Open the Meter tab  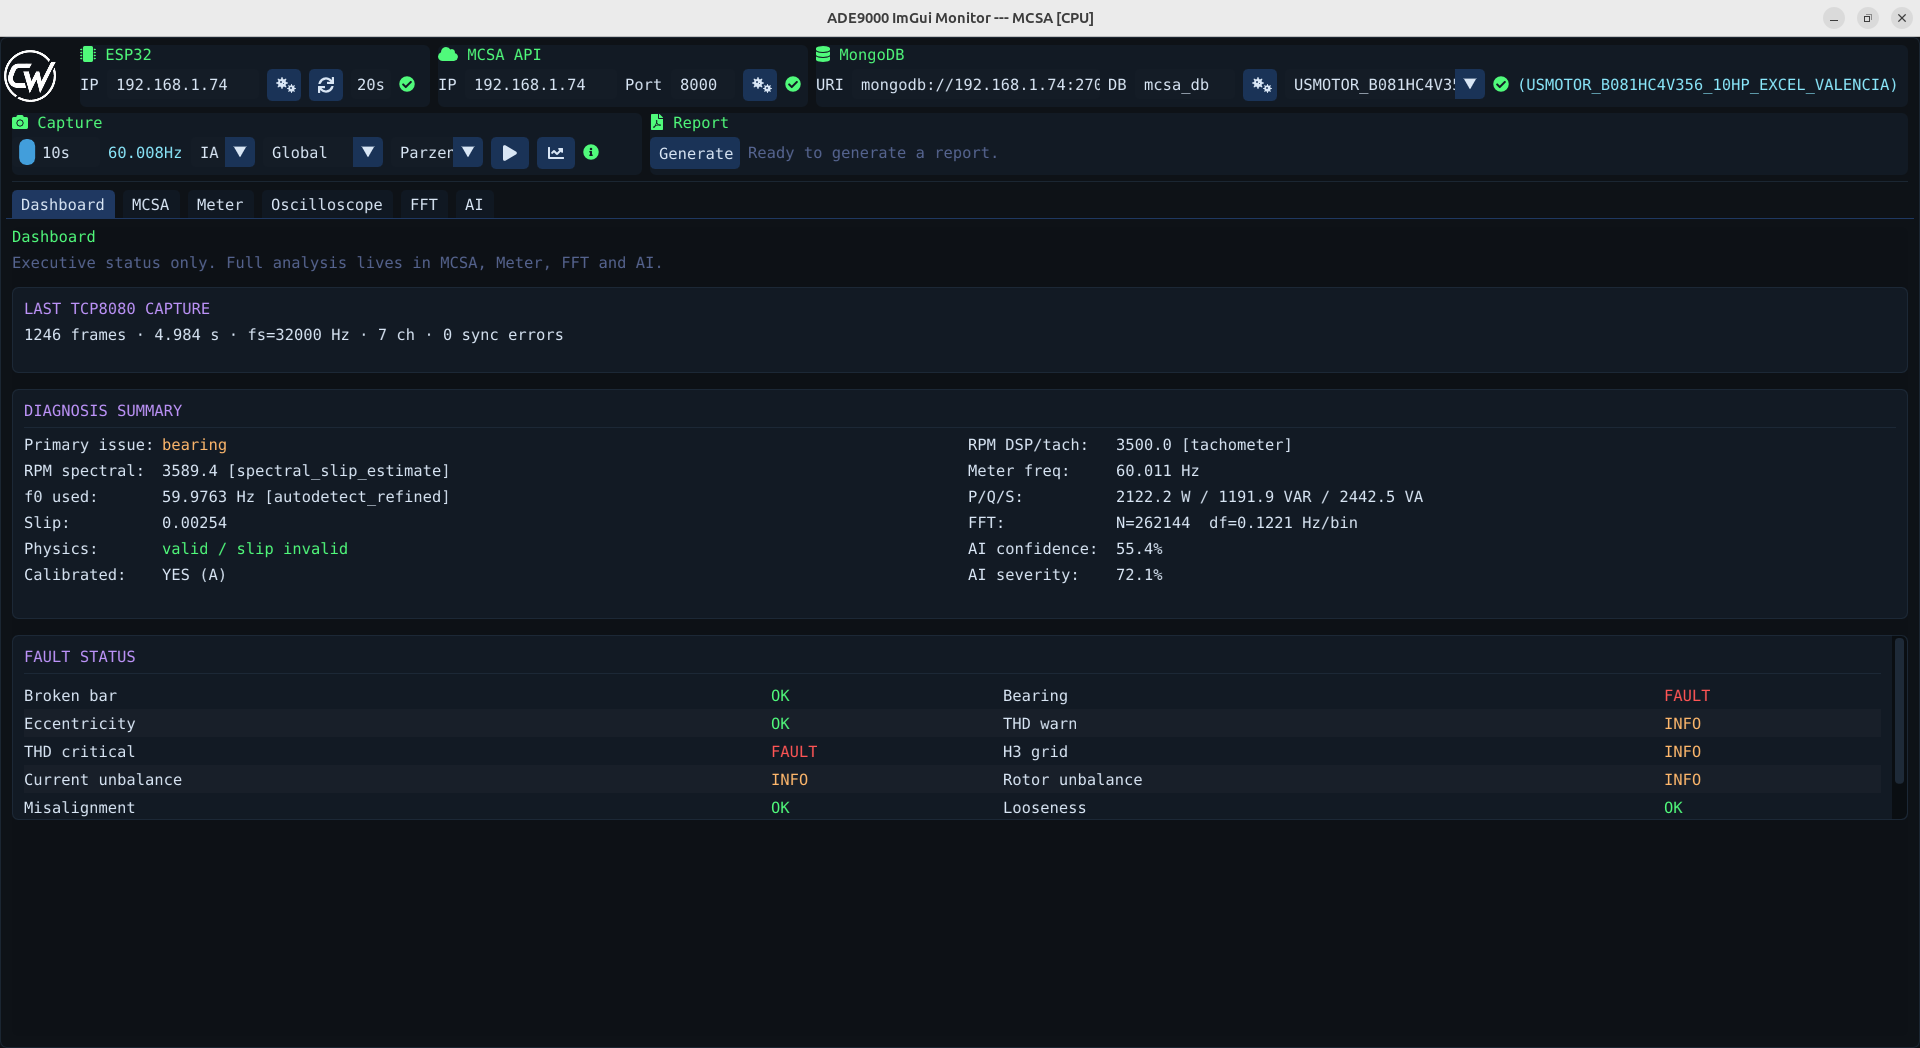pyautogui.click(x=220, y=205)
